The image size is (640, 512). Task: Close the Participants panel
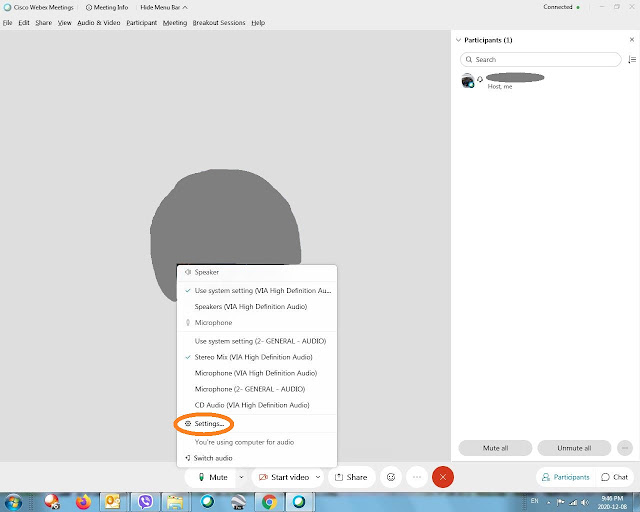pyautogui.click(x=632, y=40)
